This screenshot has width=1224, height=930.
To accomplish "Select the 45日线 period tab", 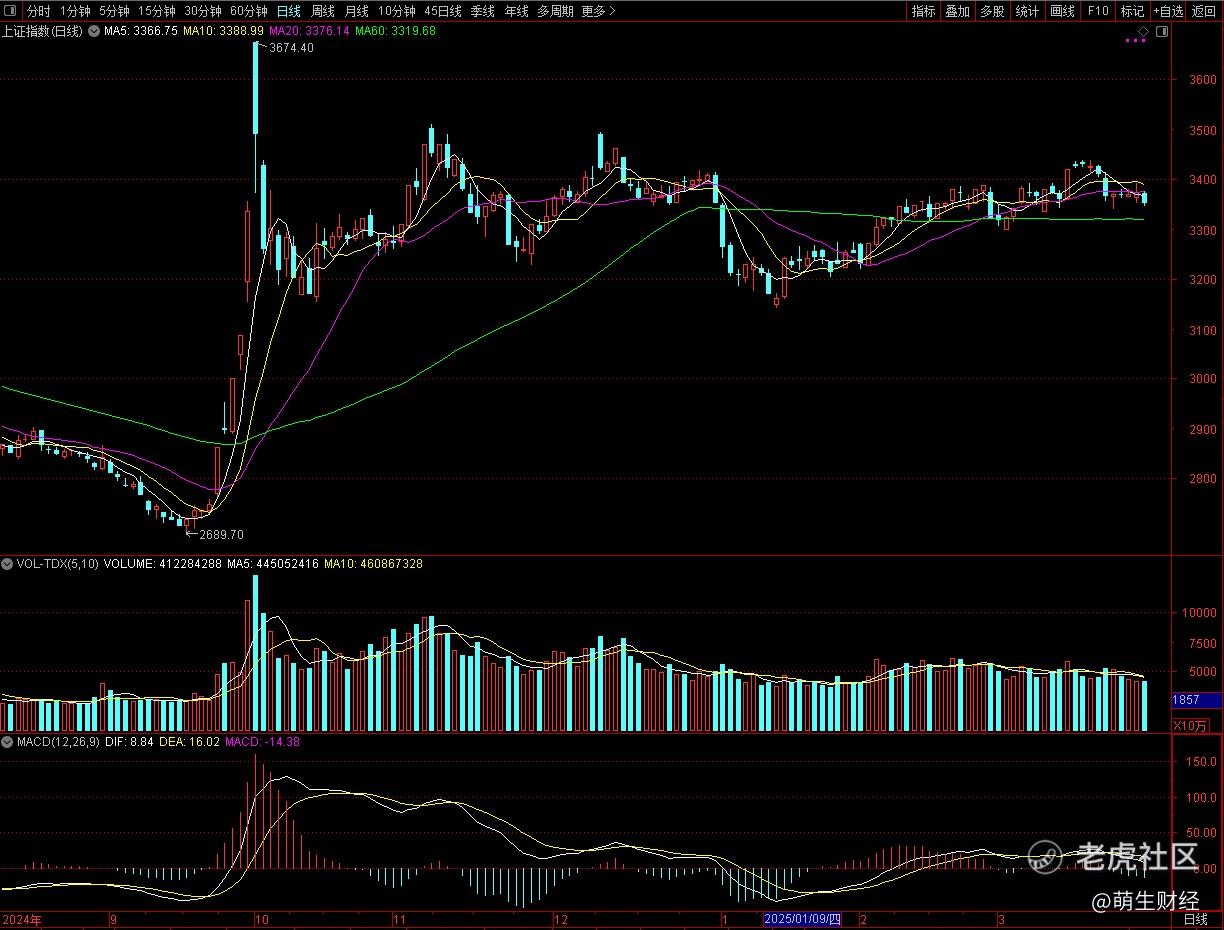I will coord(443,11).
